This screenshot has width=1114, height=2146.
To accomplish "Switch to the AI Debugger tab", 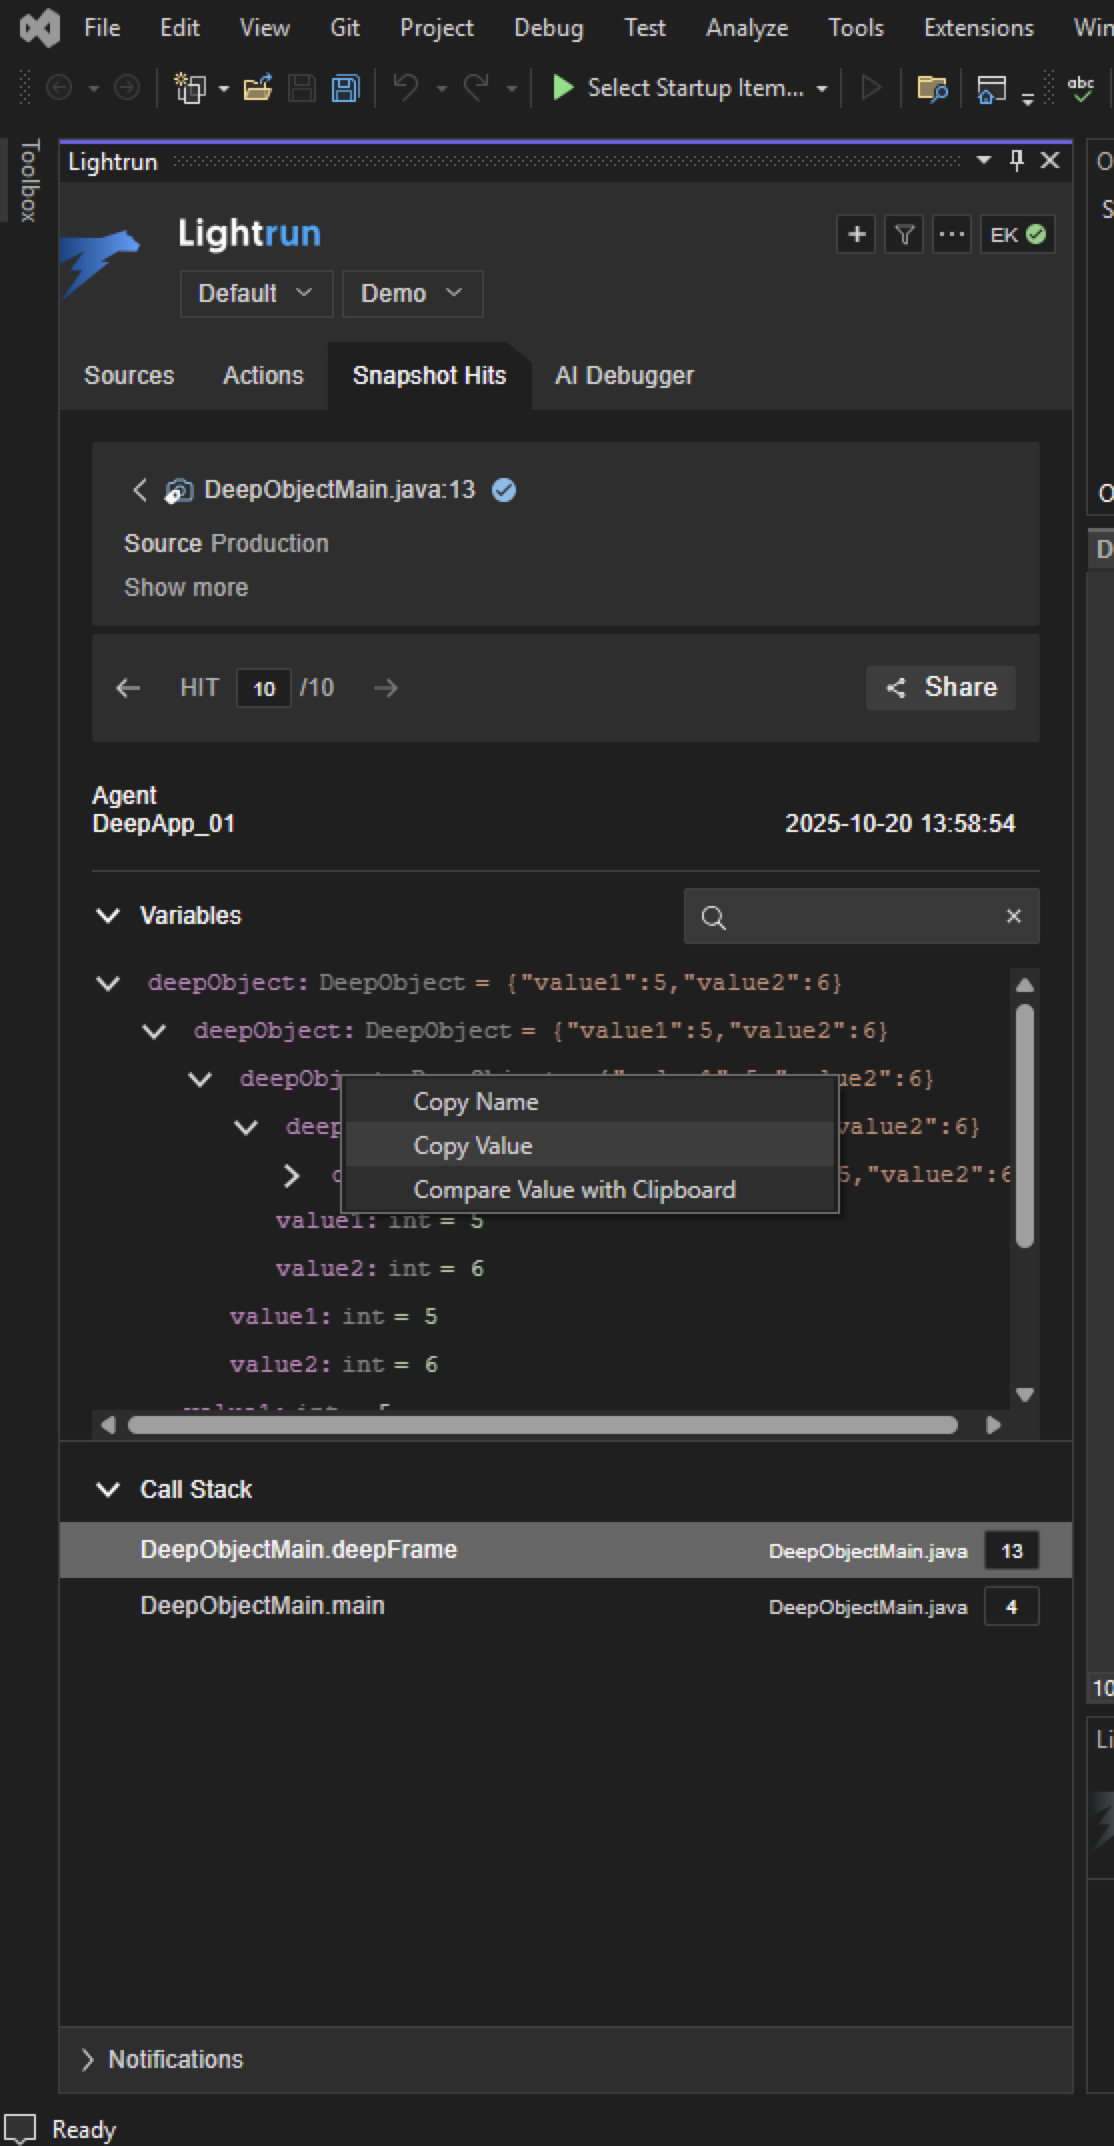I will pyautogui.click(x=624, y=376).
